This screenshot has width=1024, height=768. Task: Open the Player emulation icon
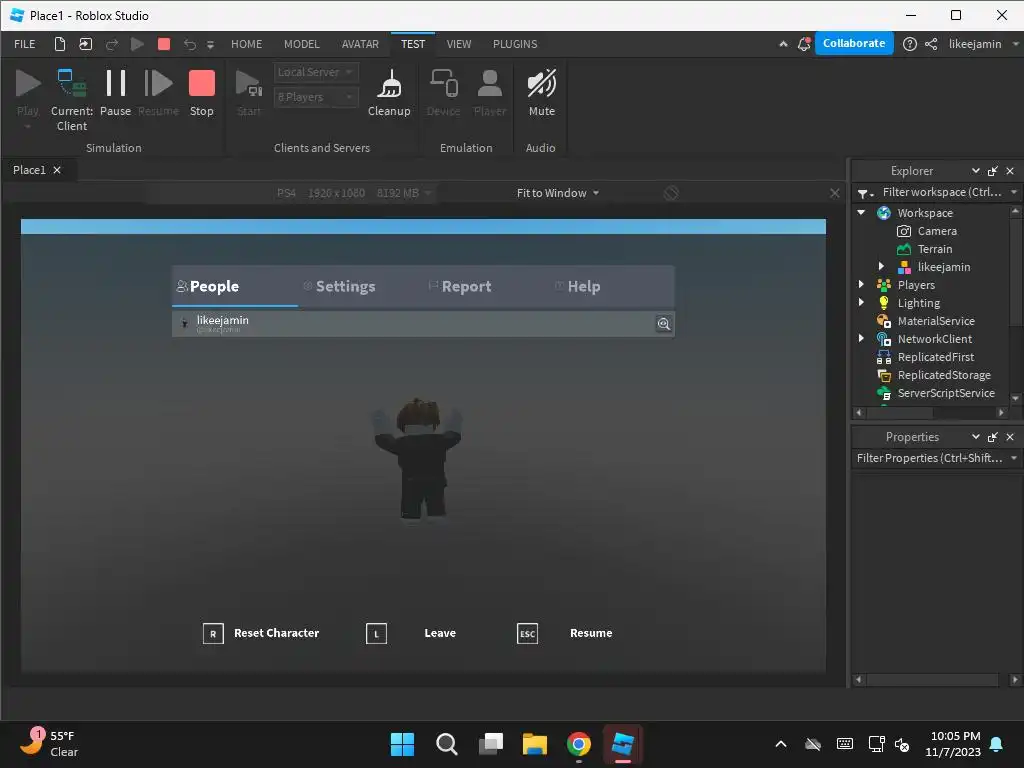[490, 84]
